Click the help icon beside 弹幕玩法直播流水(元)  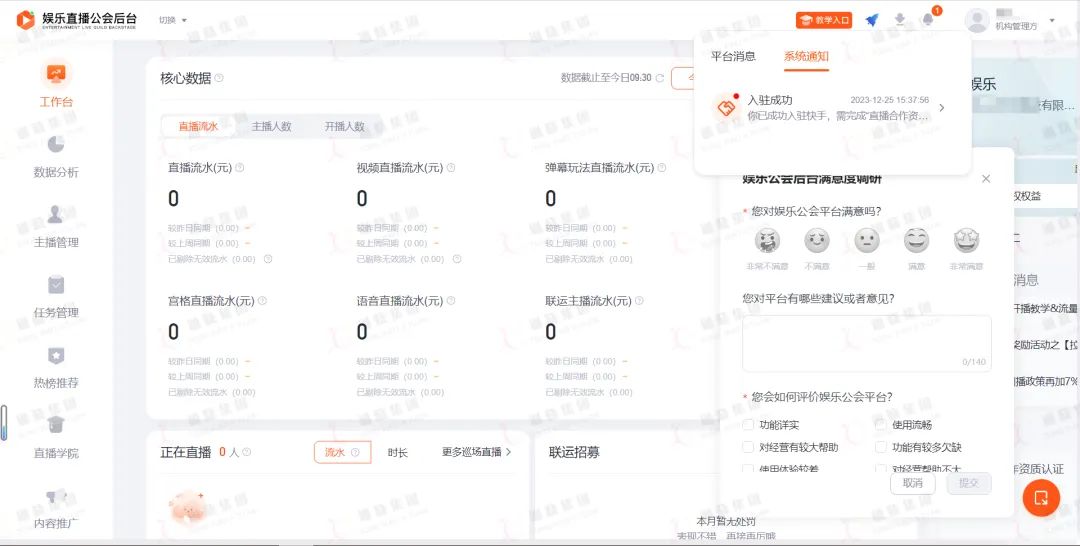coord(662,167)
